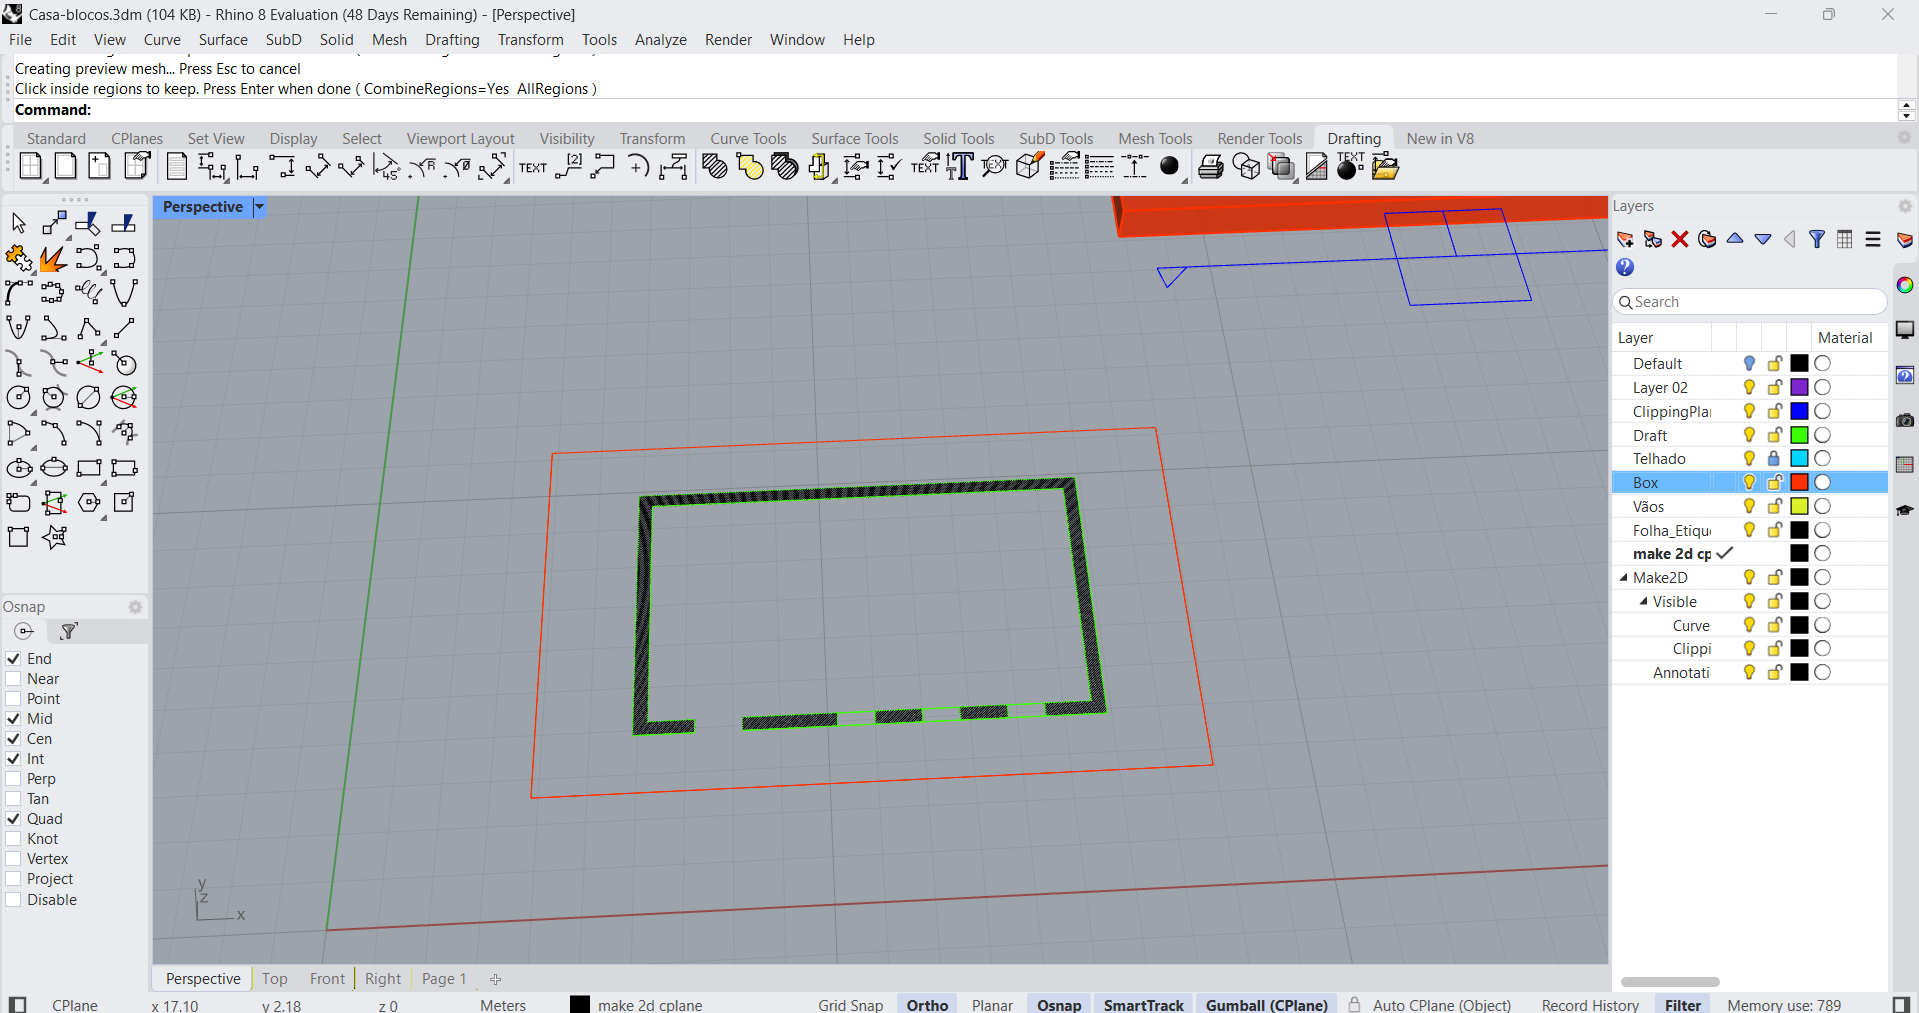The height and width of the screenshot is (1013, 1919).
Task: Click the New Layer icon
Action: (1625, 240)
